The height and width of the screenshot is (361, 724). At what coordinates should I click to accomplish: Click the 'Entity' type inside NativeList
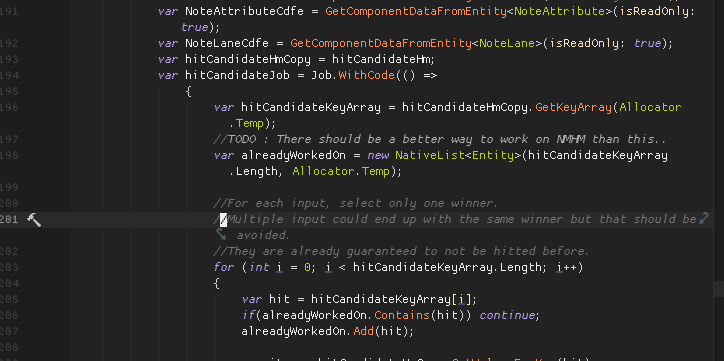pyautogui.click(x=492, y=156)
